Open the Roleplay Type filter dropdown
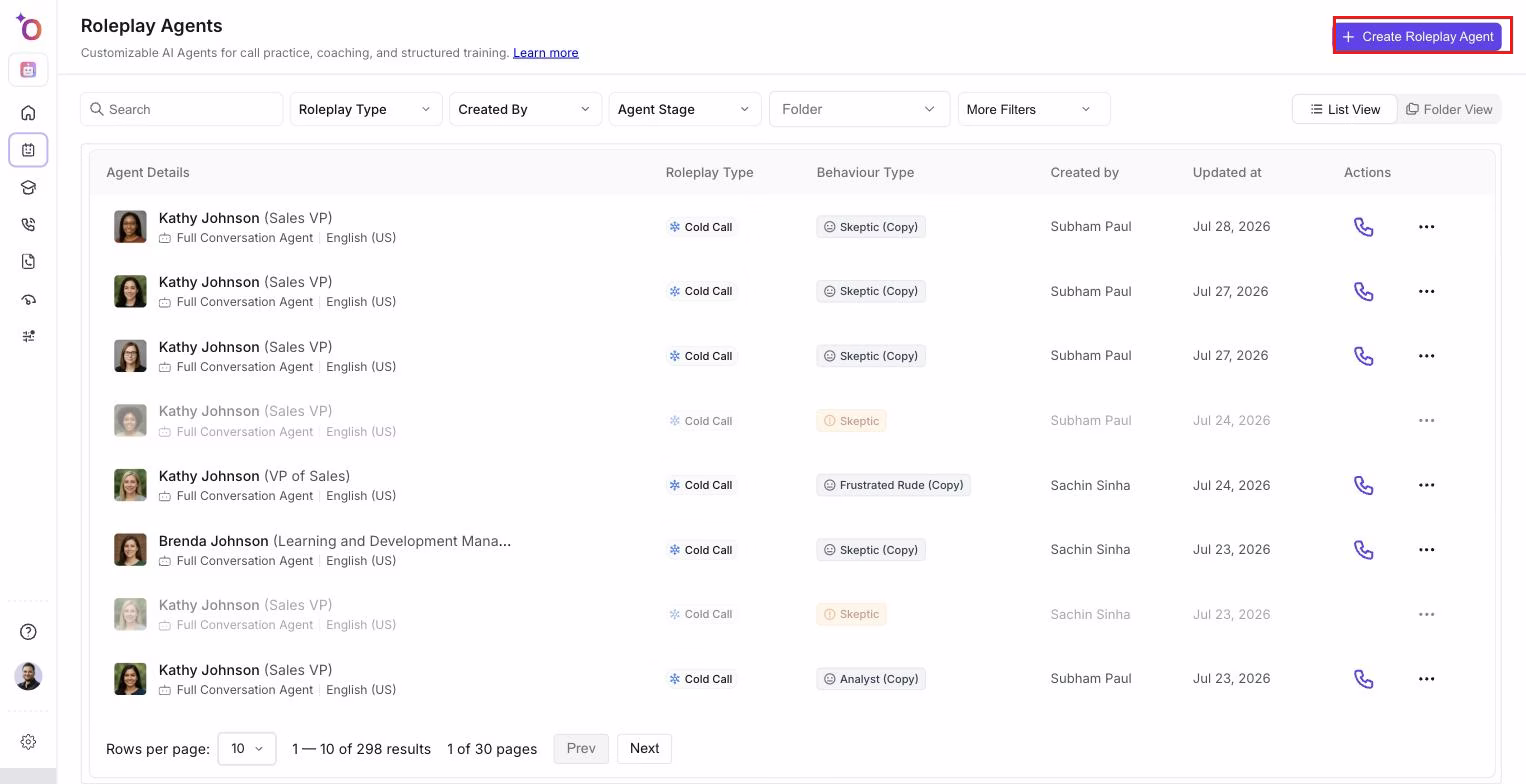This screenshot has height=784, width=1526. pos(366,109)
